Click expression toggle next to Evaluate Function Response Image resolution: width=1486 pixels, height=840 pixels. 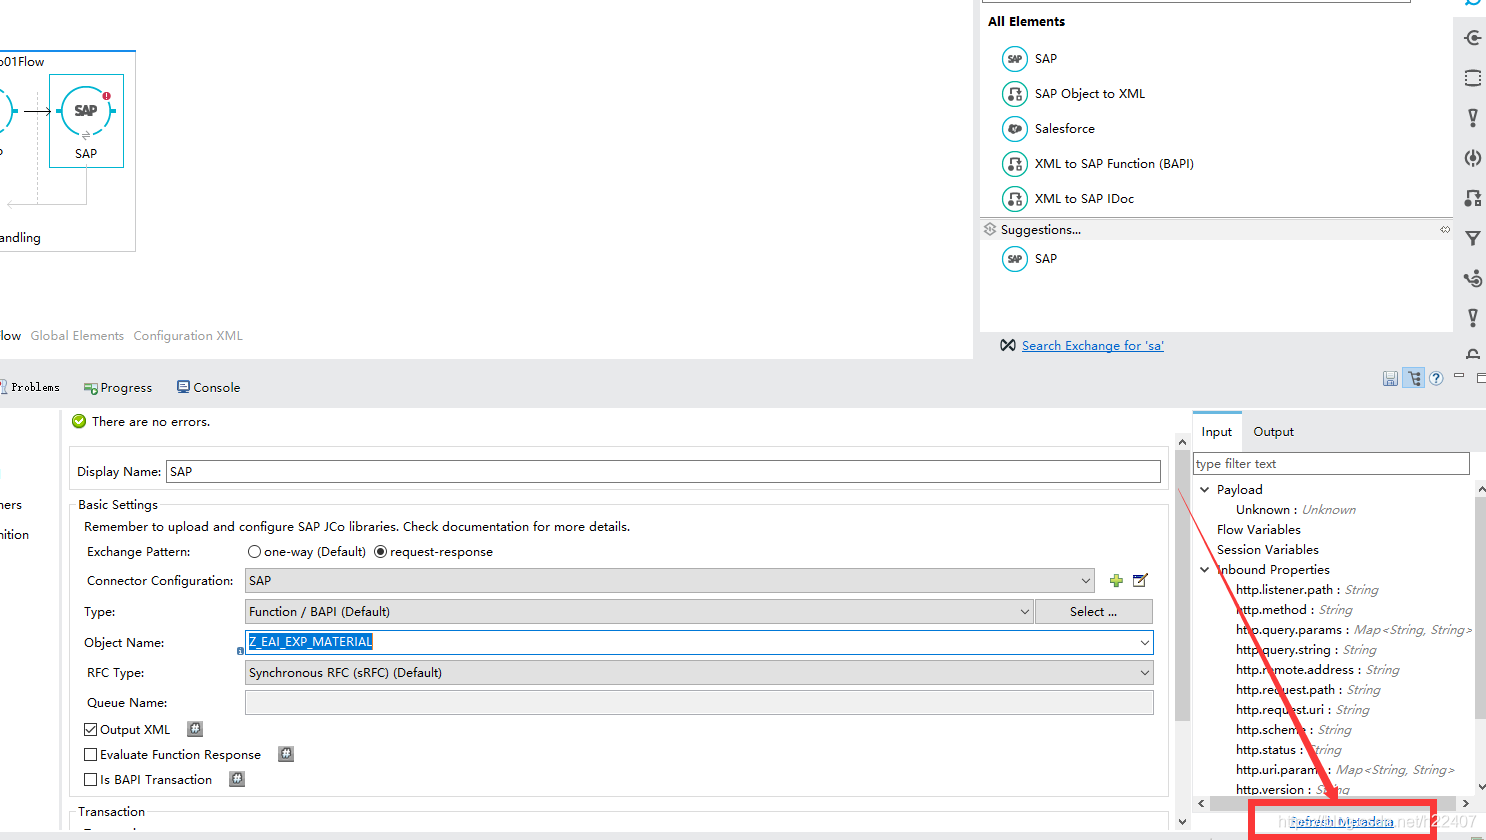(286, 754)
